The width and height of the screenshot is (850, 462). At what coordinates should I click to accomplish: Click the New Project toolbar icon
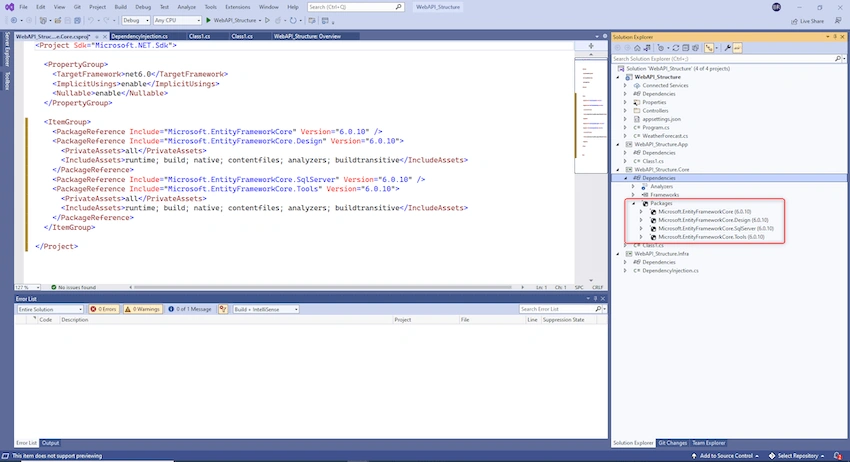[43, 21]
